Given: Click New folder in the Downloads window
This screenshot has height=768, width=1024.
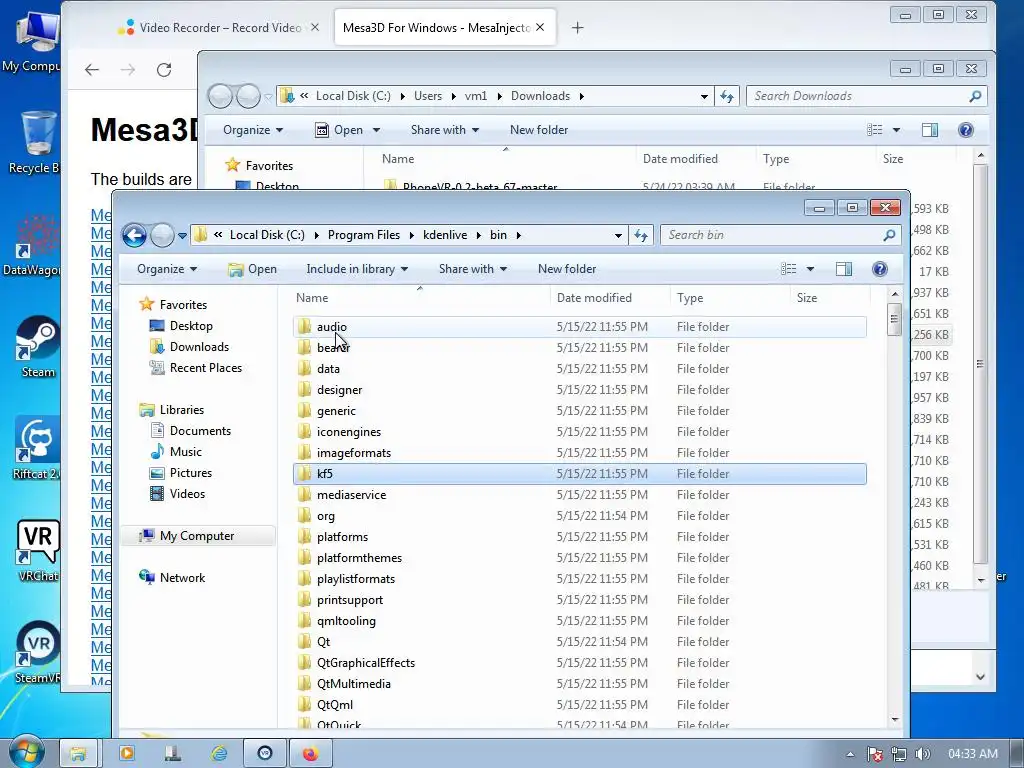Looking at the screenshot, I should pos(539,130).
